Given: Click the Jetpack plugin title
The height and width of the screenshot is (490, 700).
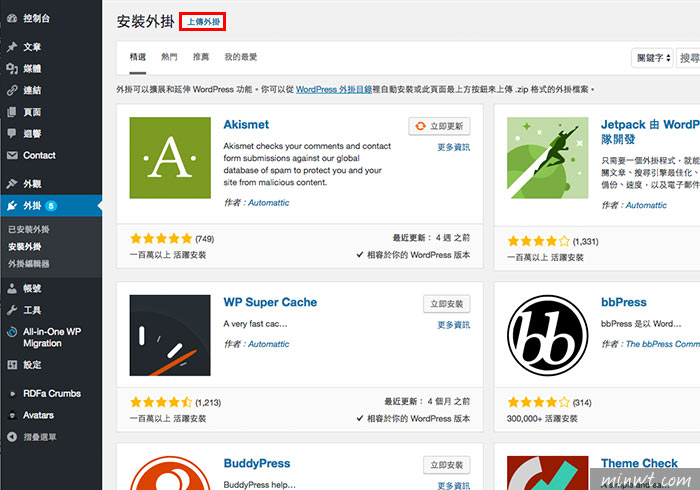Looking at the screenshot, I should (650, 132).
